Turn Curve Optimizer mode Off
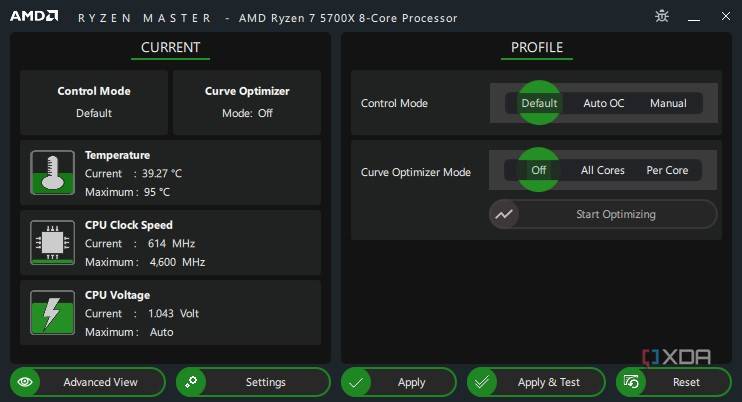Screen dimensions: 742x402 539,170
